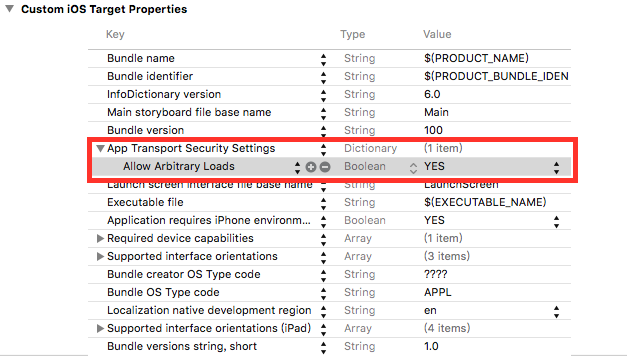
Task: Change YES value for Application requires iPhone environment
Action: click(x=556, y=221)
